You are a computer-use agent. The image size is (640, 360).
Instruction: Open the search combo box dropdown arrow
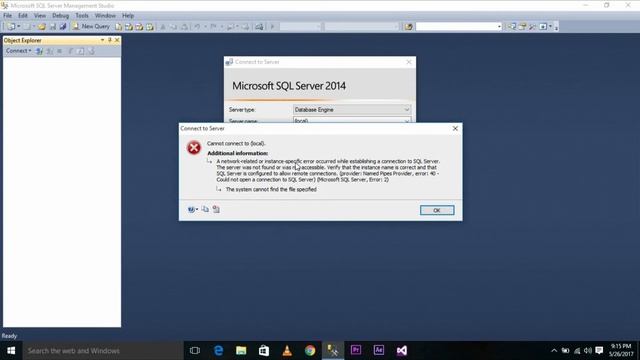(499, 27)
